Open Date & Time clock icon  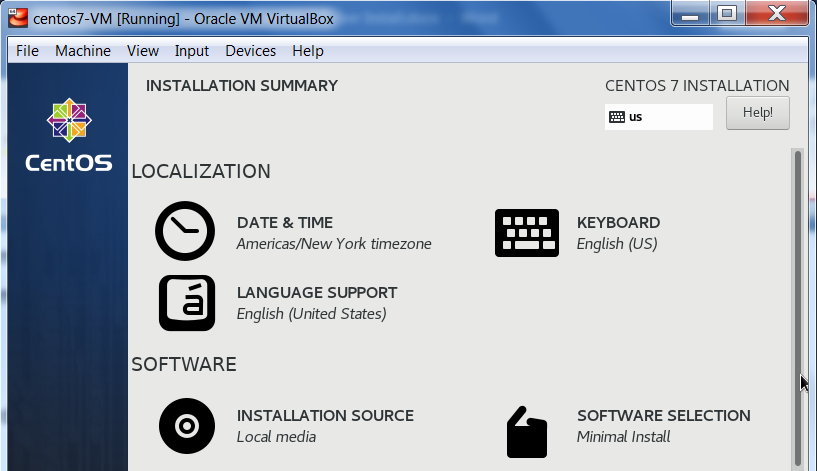[185, 232]
